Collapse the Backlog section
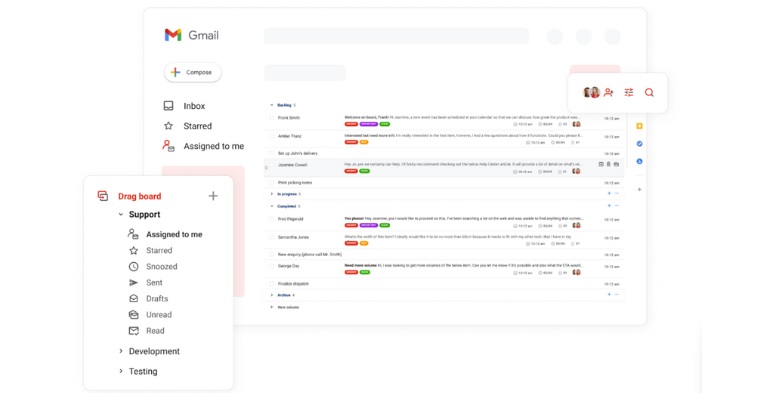 point(271,105)
